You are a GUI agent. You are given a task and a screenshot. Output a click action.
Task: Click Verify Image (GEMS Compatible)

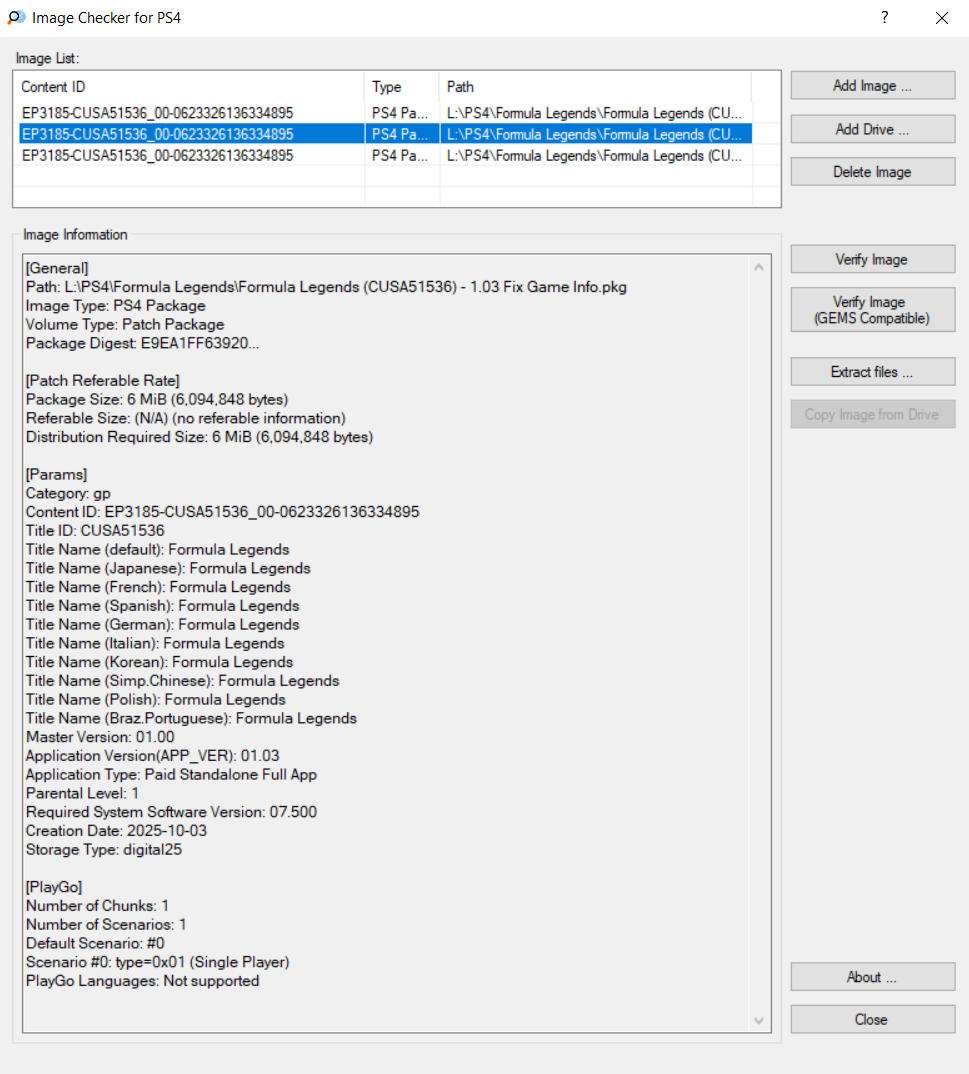tap(872, 310)
